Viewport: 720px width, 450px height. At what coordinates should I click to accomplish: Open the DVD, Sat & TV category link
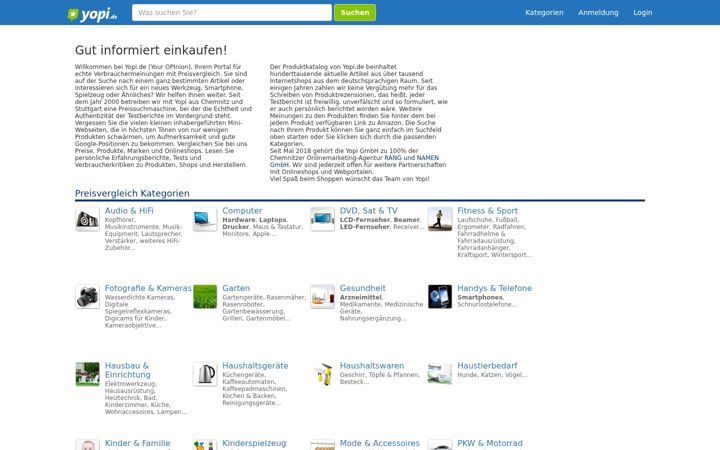(x=369, y=211)
